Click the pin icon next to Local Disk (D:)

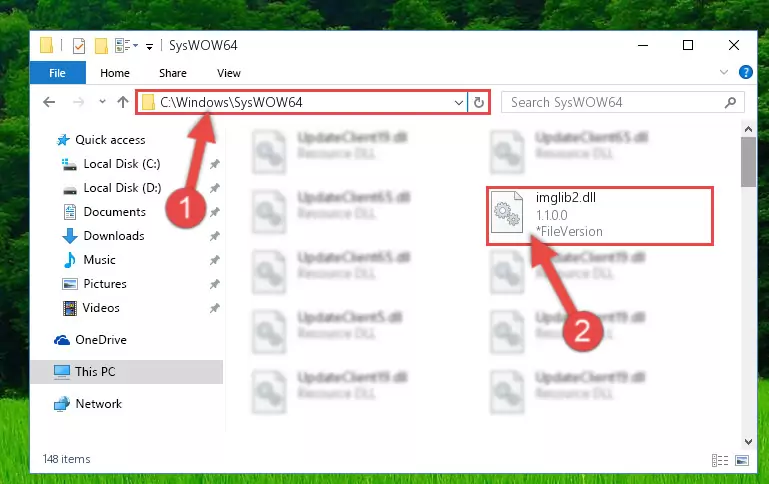coord(214,188)
